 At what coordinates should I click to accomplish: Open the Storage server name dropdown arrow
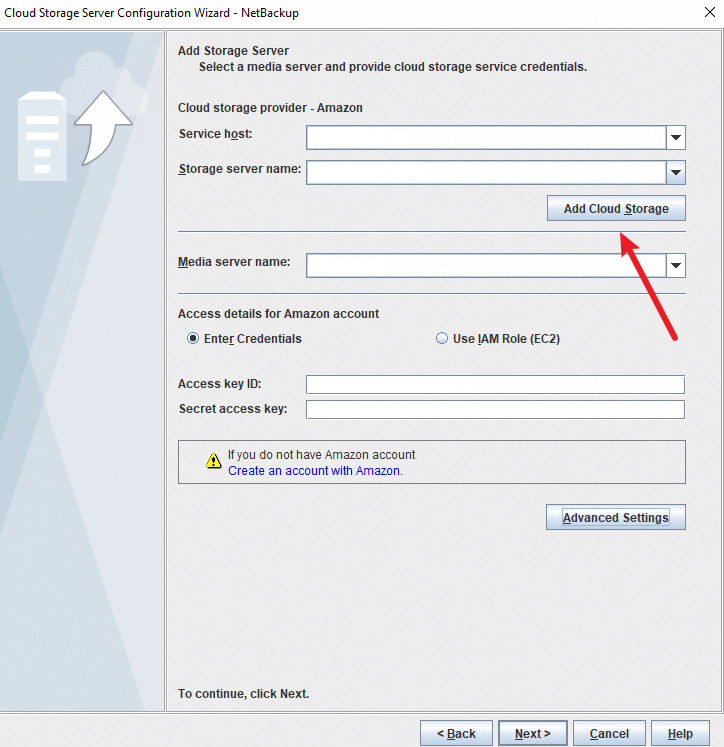676,173
